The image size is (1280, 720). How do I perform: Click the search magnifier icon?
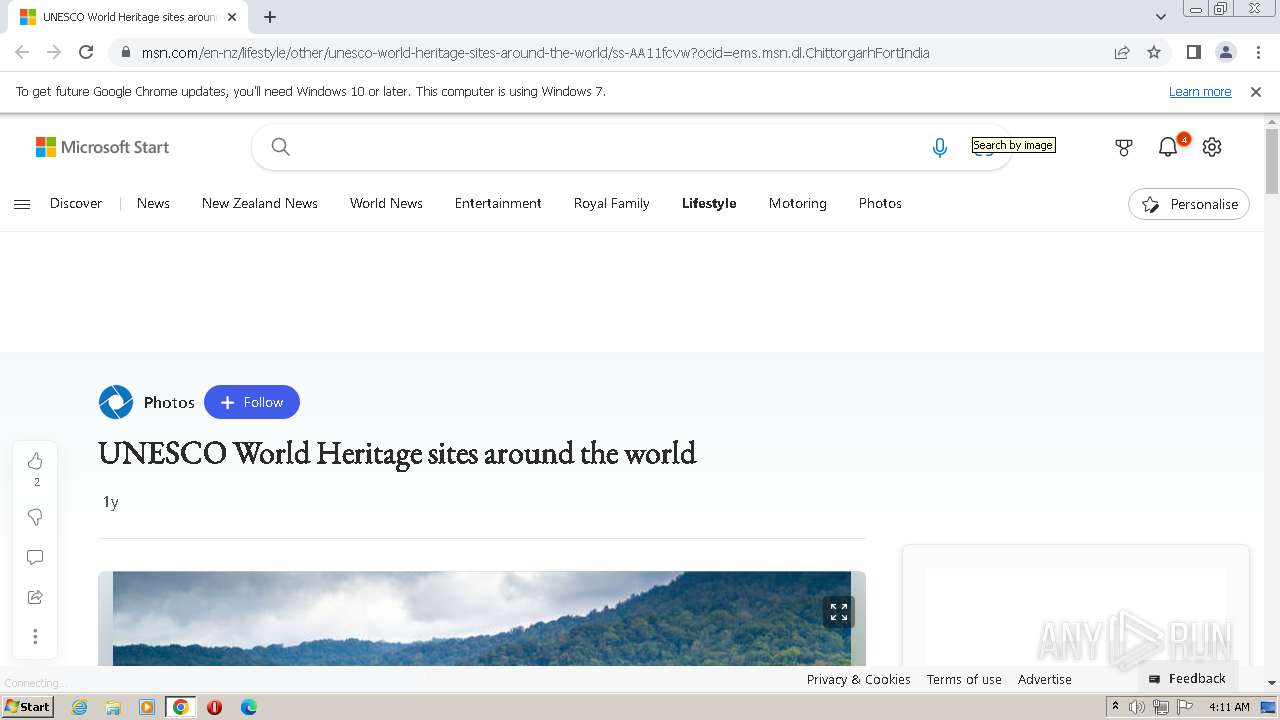[281, 147]
